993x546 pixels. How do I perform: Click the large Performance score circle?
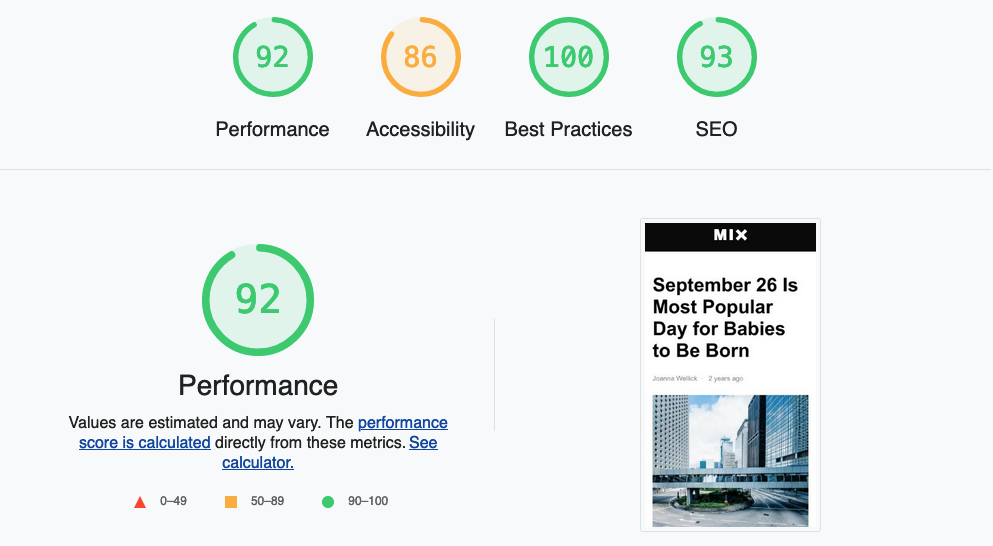[258, 300]
